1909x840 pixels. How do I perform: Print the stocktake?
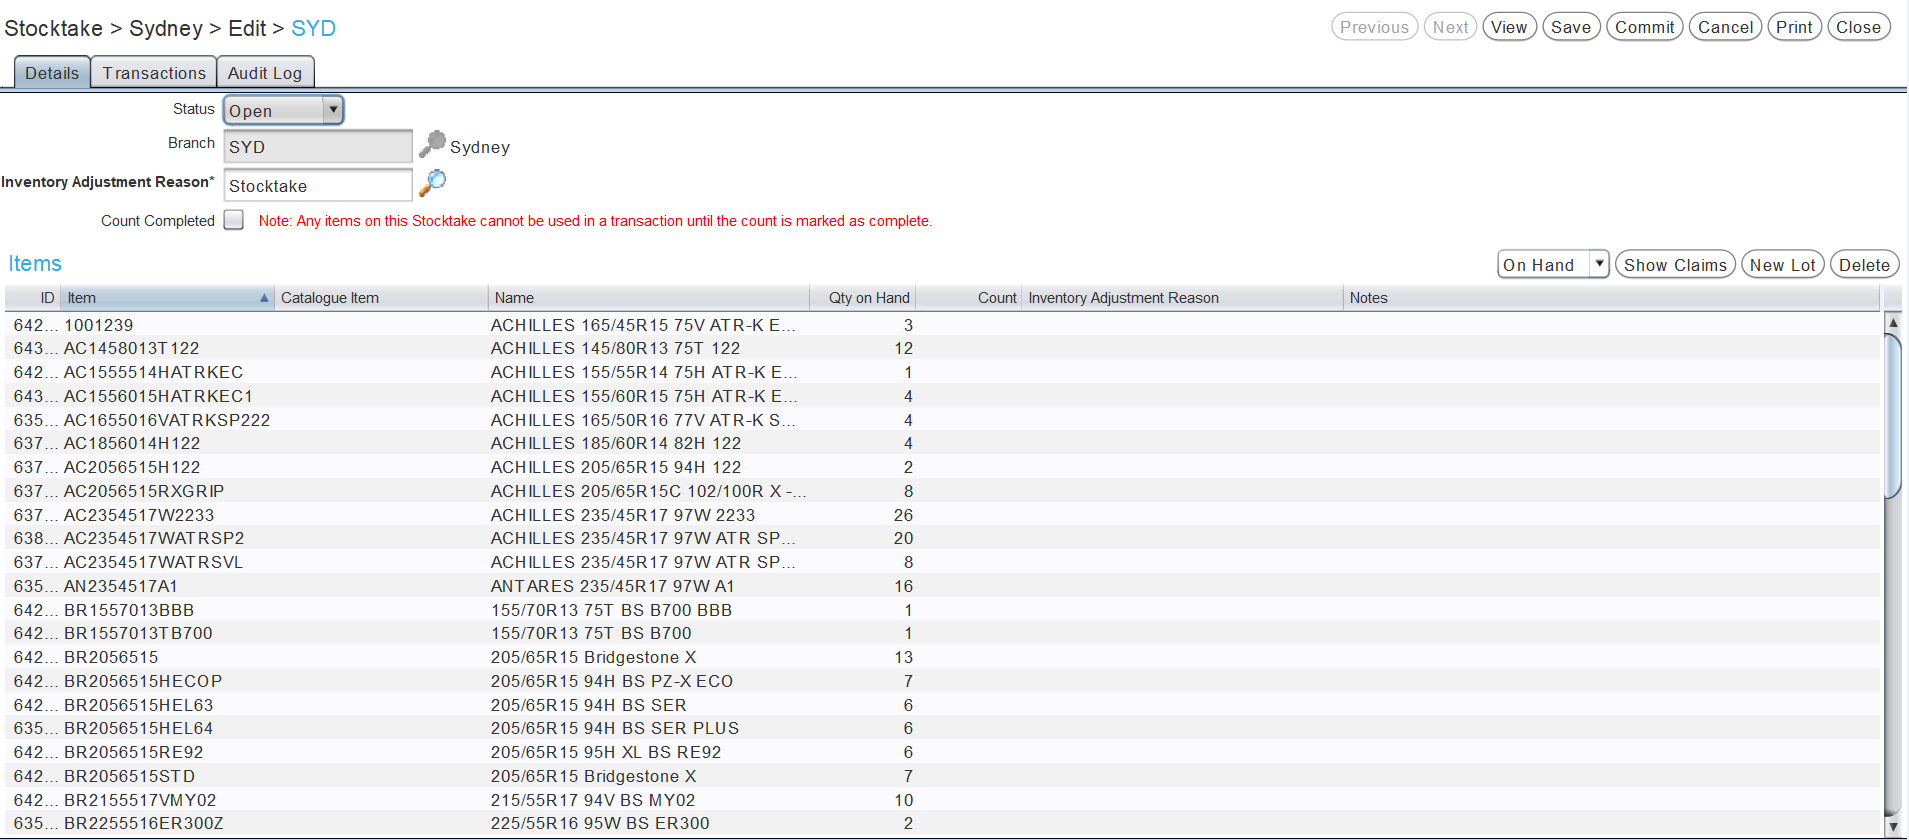pos(1794,27)
